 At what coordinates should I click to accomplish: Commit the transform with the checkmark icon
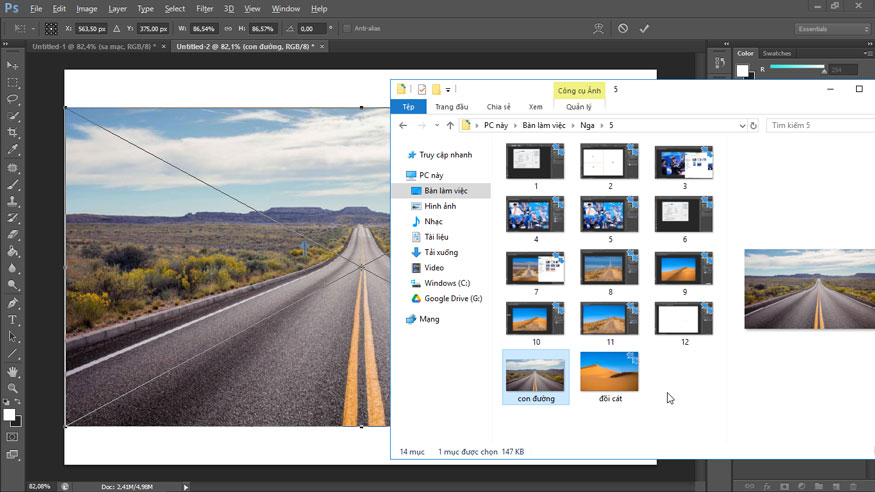(644, 29)
